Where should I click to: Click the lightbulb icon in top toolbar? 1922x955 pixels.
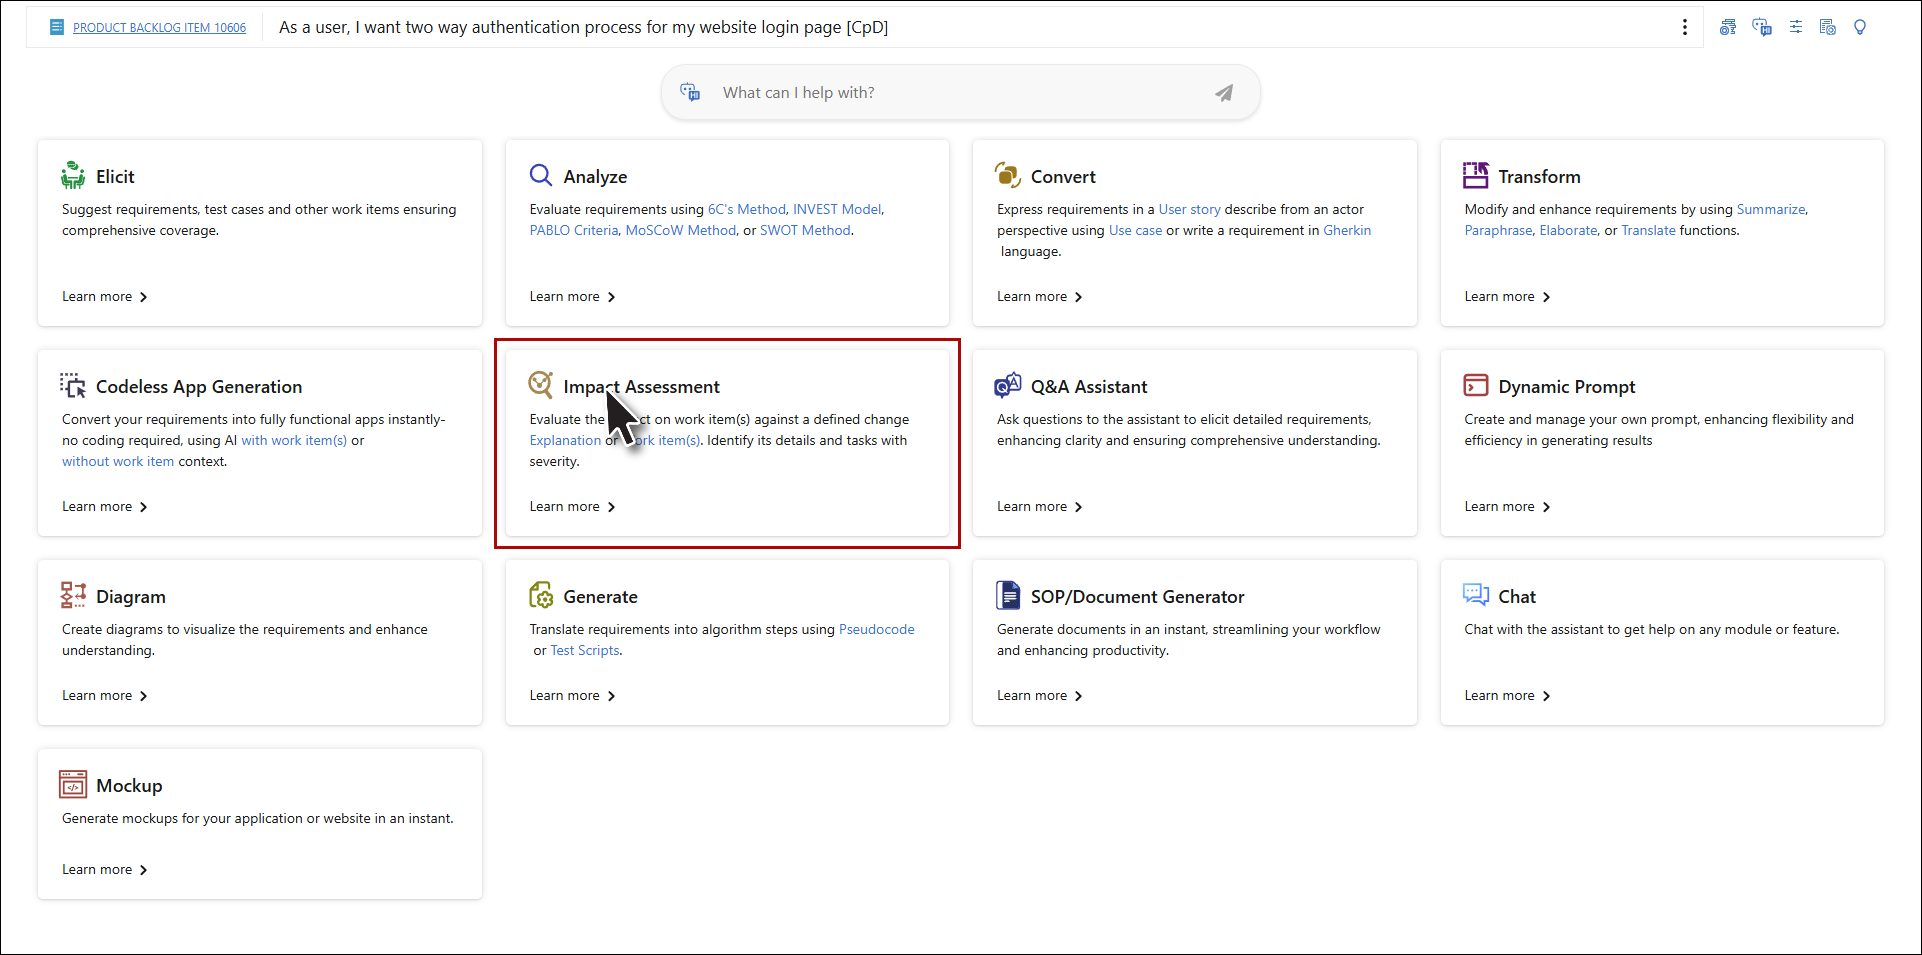coord(1860,27)
